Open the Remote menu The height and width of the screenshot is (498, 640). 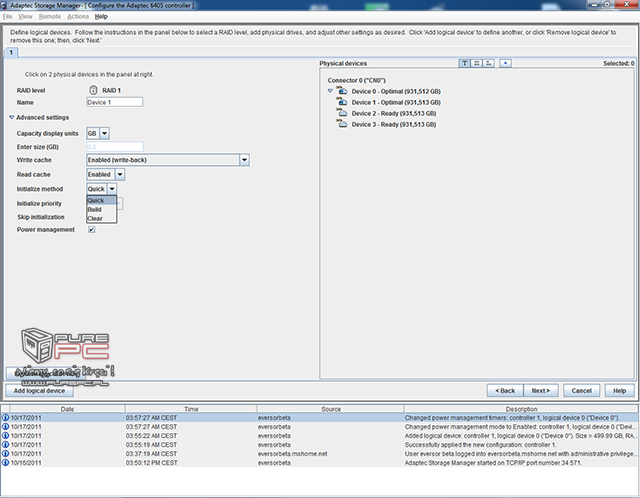click(x=50, y=17)
